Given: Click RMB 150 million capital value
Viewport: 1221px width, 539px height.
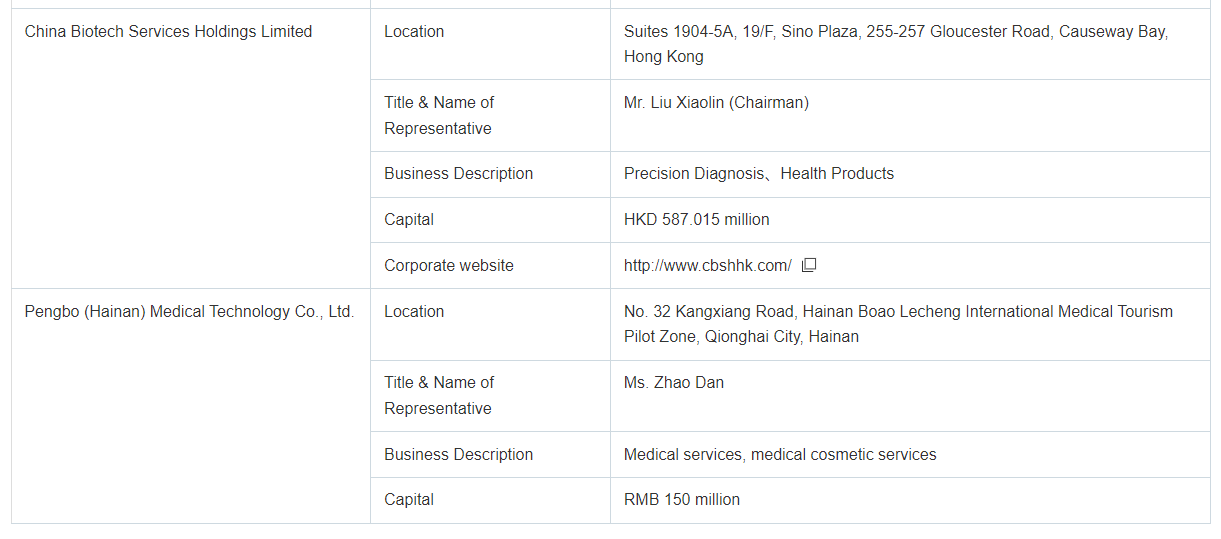Looking at the screenshot, I should pyautogui.click(x=681, y=500).
